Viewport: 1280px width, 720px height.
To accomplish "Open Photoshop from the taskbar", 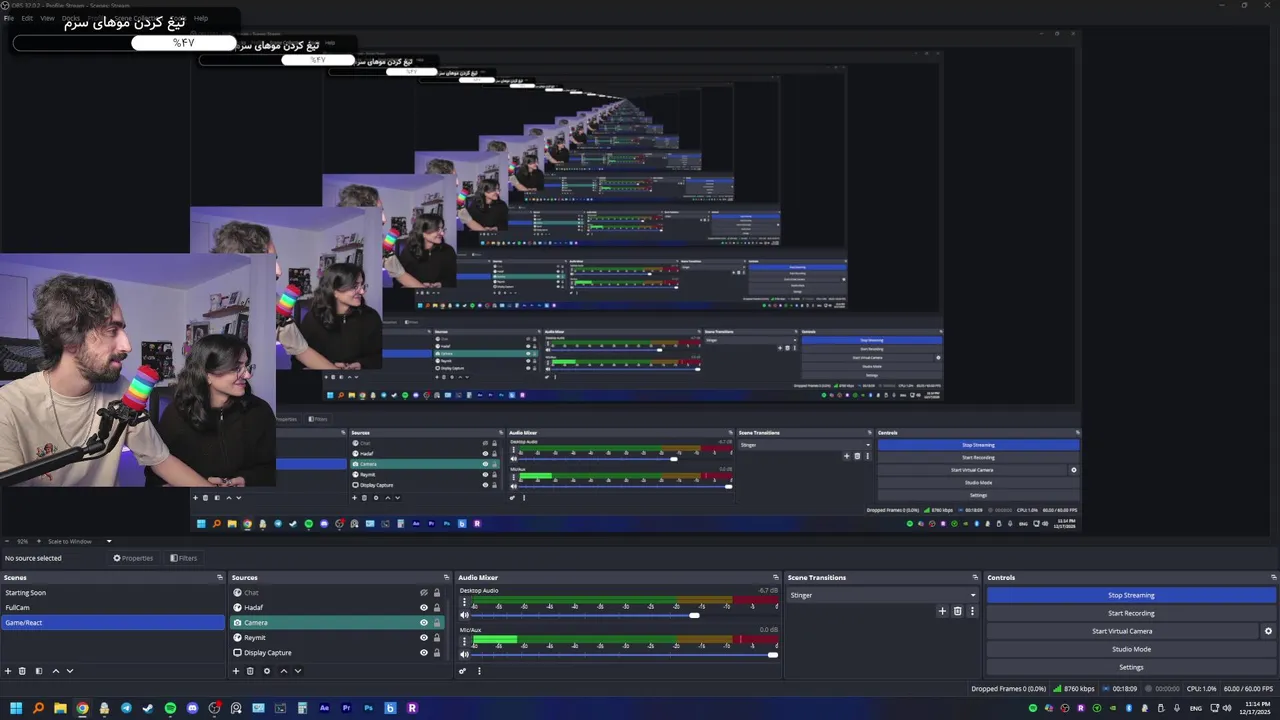I will pos(368,708).
